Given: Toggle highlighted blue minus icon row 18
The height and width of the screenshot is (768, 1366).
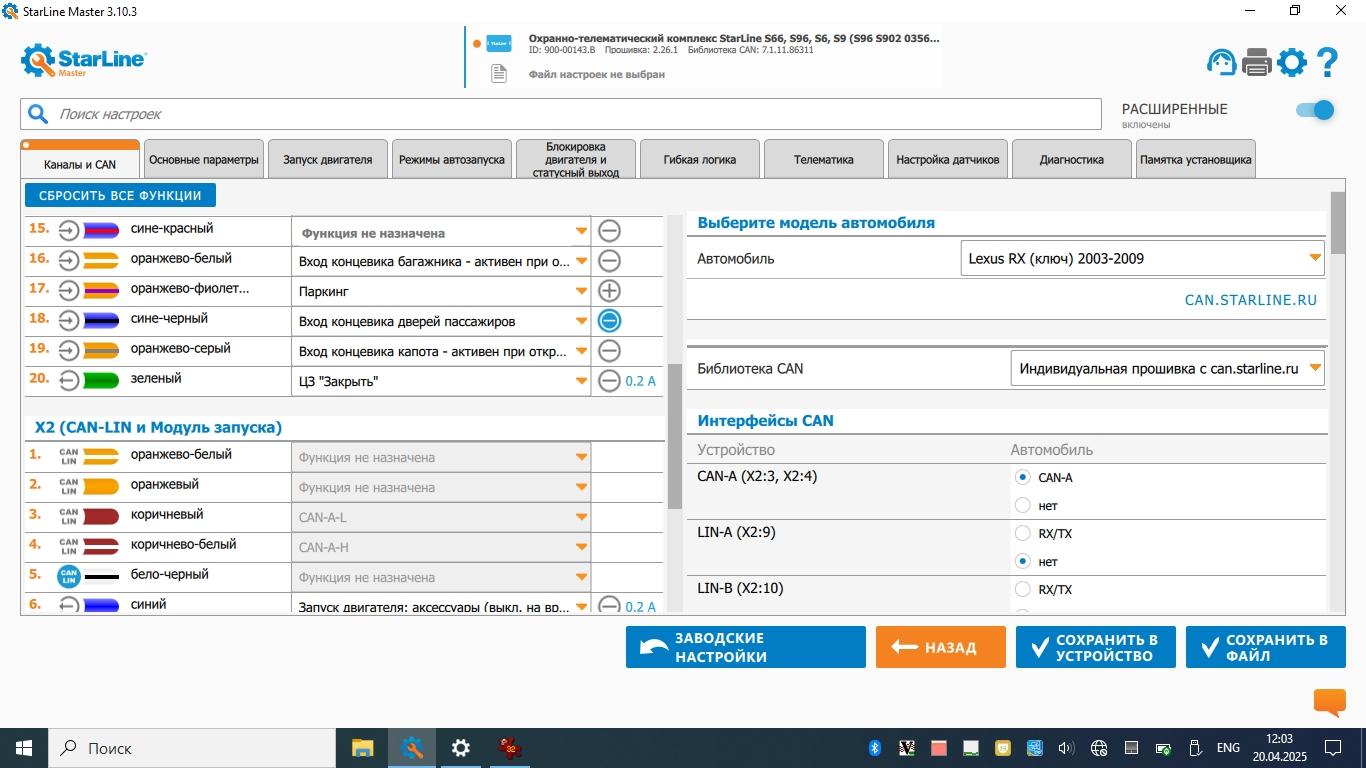Looking at the screenshot, I should click(x=609, y=321).
